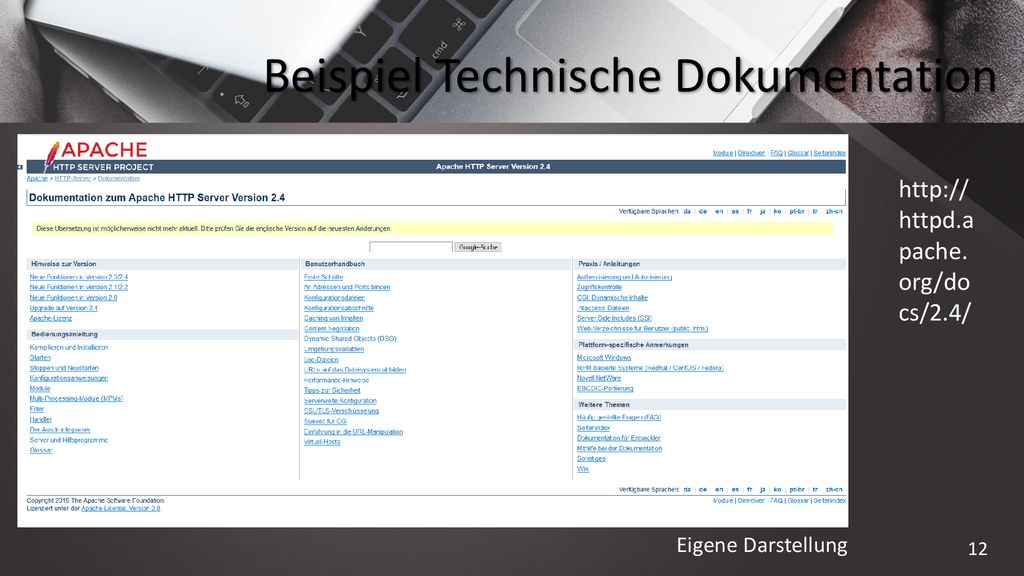
Task: Open Serverweite Konfiguration
Action: 340,401
